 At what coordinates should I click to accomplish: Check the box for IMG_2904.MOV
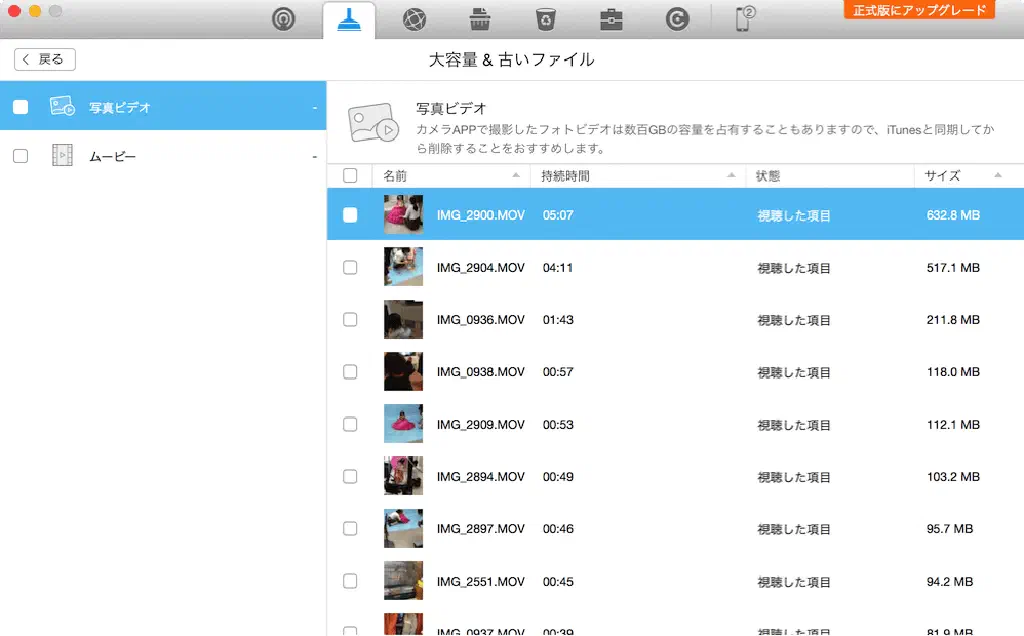(350, 268)
